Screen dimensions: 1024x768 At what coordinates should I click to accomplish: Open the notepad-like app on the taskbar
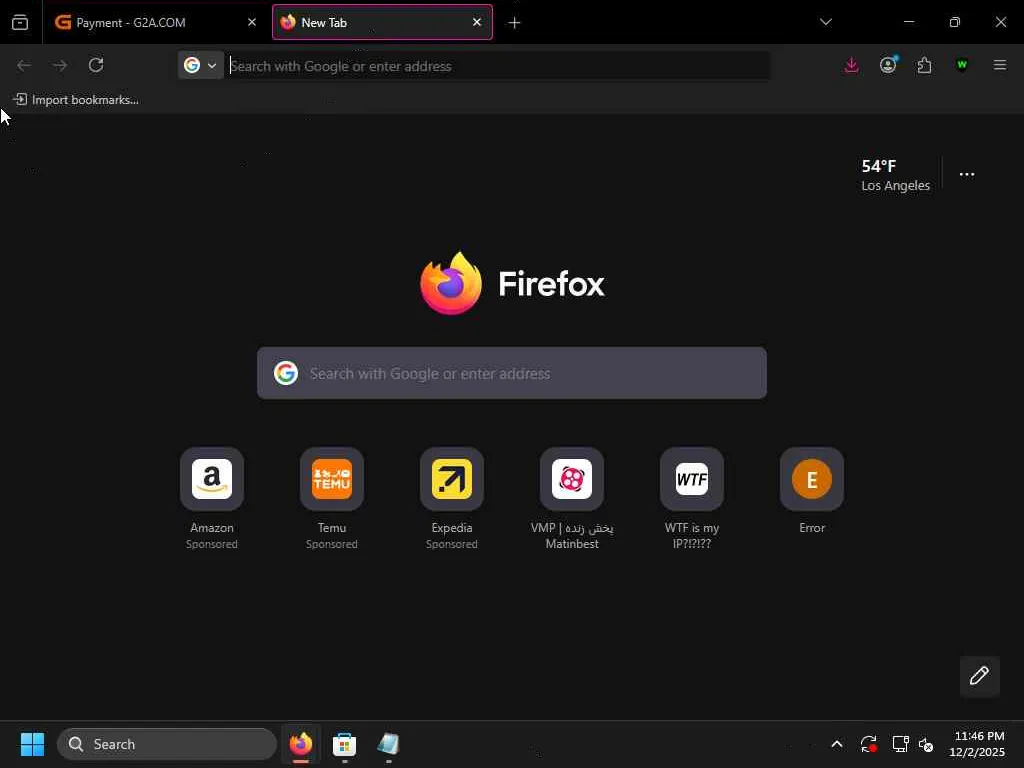(x=388, y=744)
